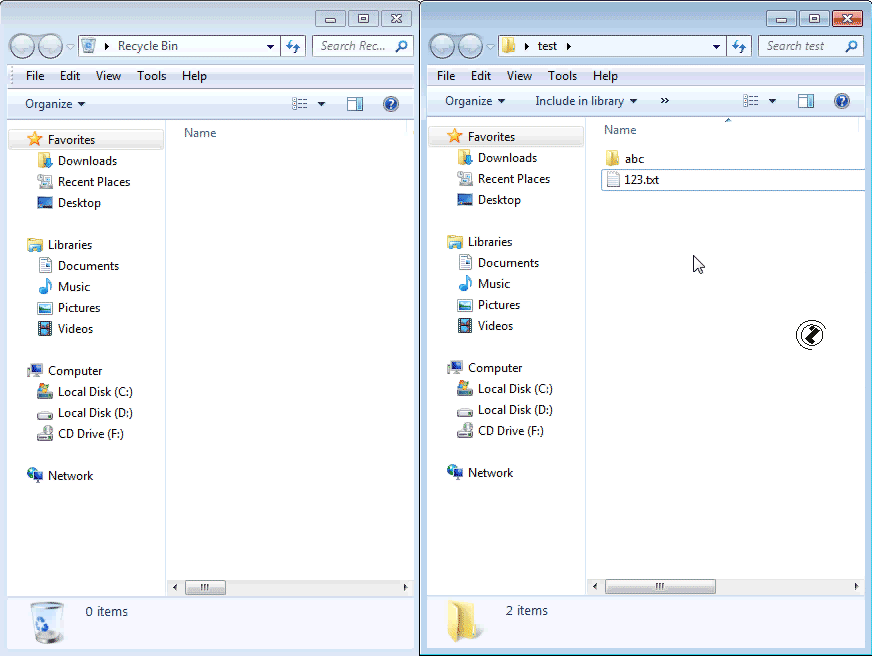872x656 pixels.
Task: Toggle preview pane in test window
Action: 806,101
